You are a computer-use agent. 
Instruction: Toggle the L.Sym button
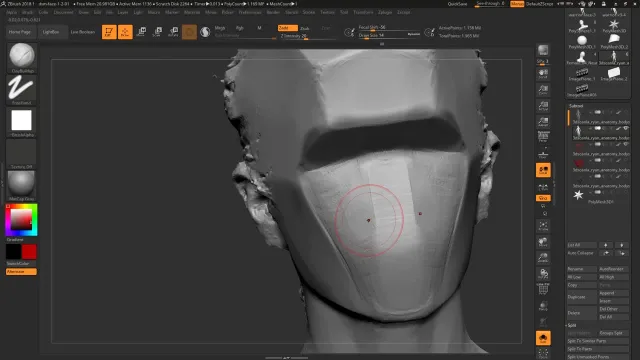543,187
